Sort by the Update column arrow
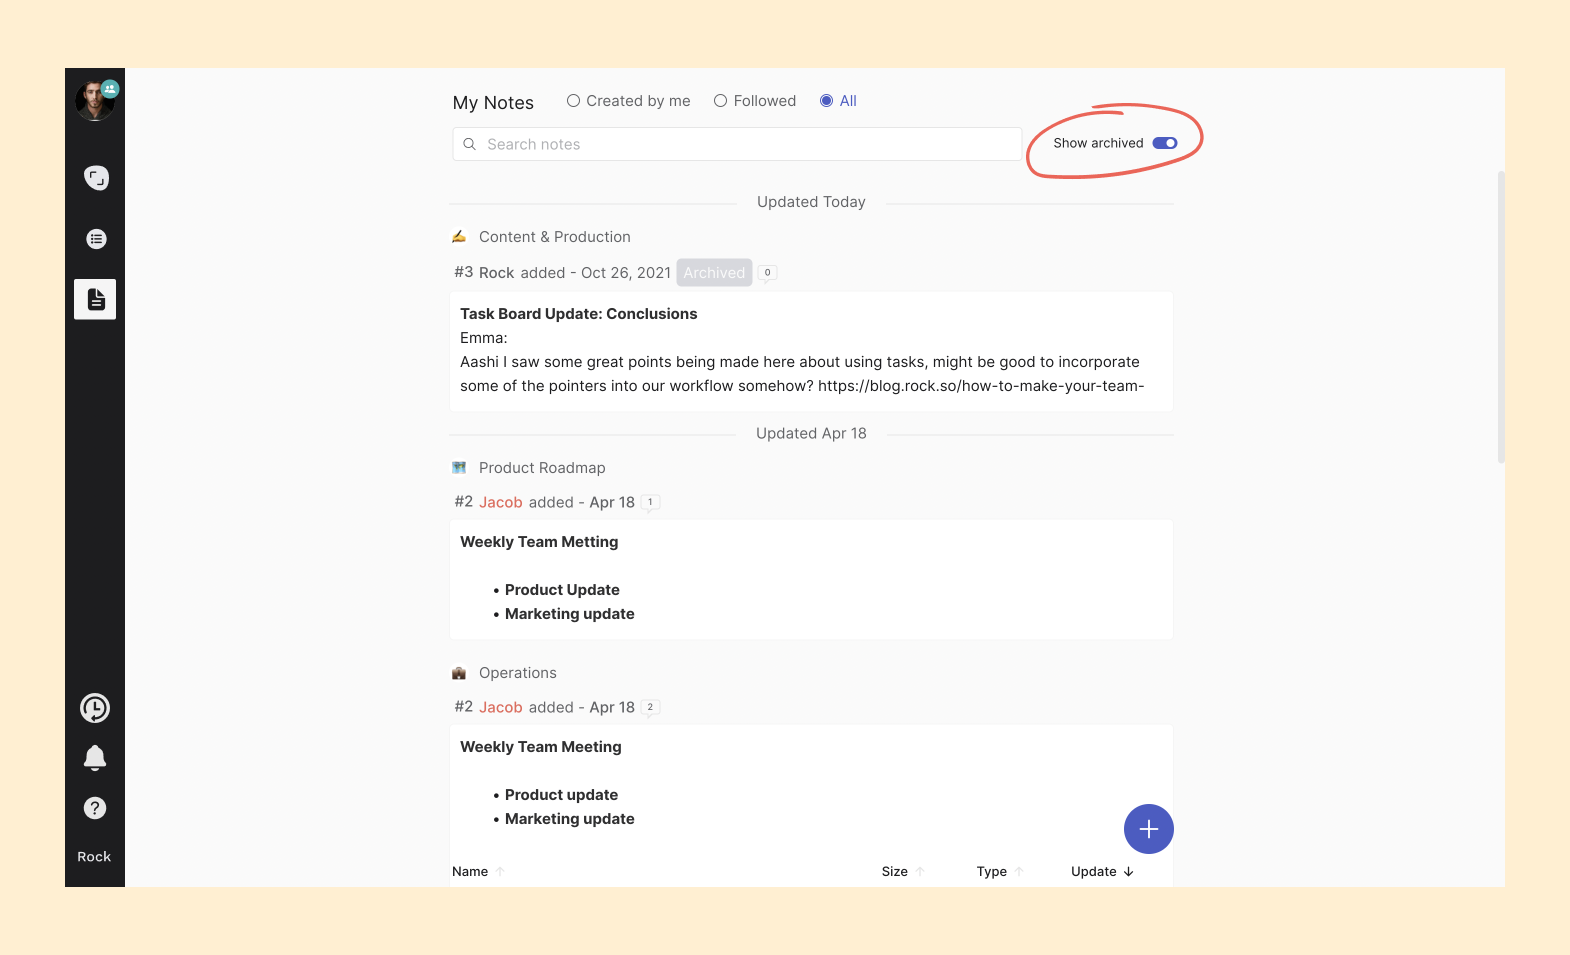 pos(1128,872)
